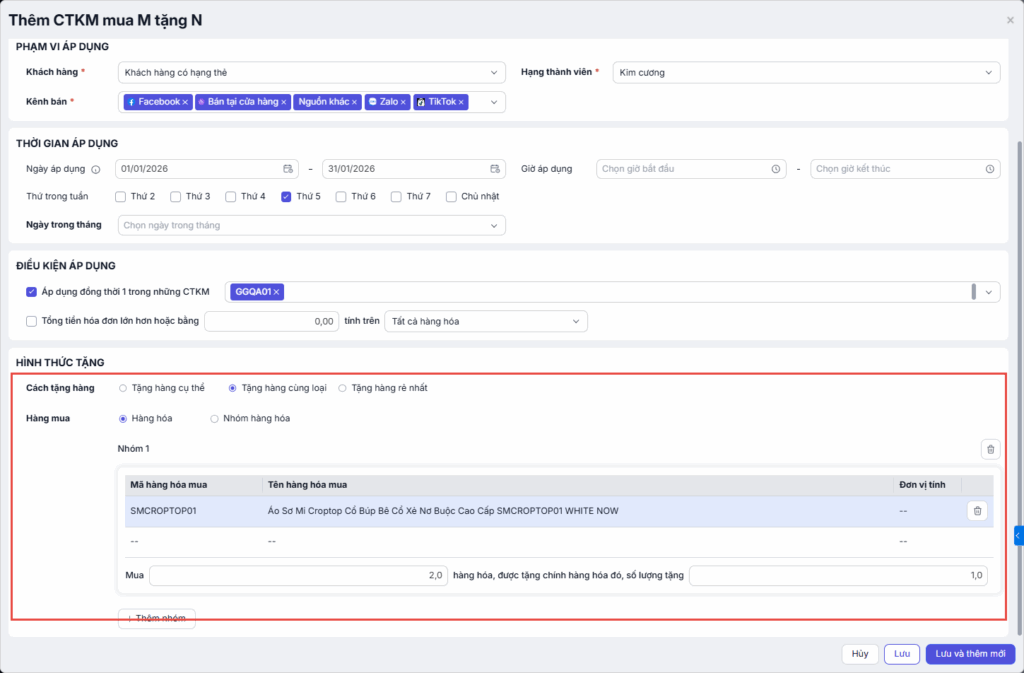Click the Mua quantity input field
This screenshot has width=1024, height=673.
click(x=297, y=576)
